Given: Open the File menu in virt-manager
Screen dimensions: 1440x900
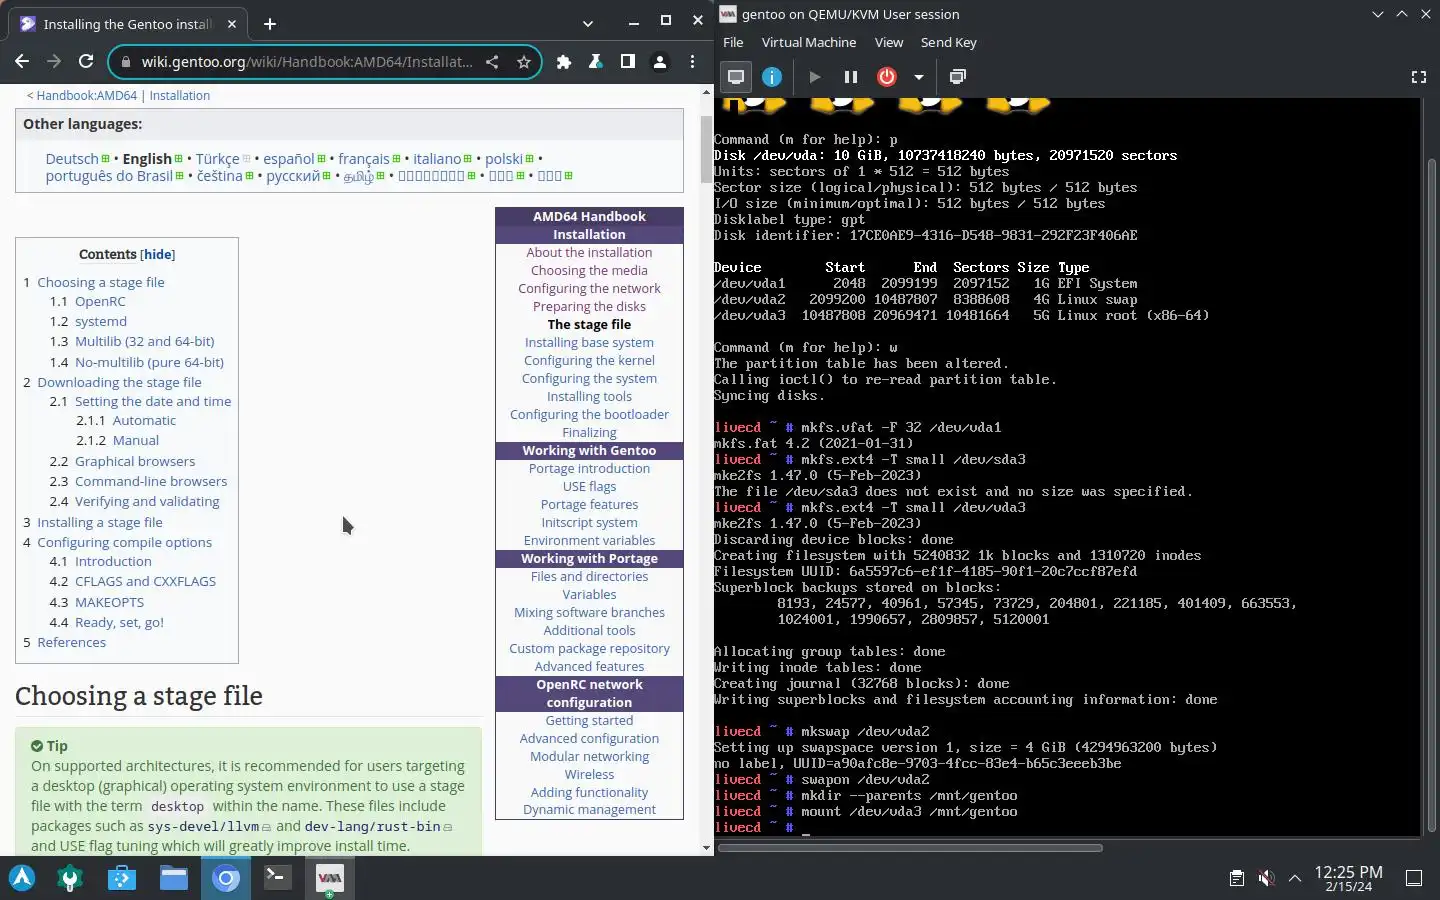Looking at the screenshot, I should [x=733, y=42].
